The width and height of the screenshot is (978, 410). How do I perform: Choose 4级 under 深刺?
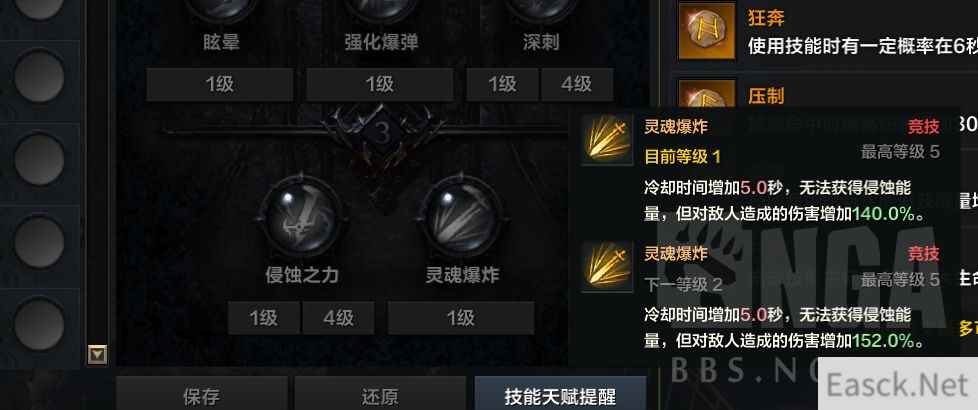(577, 84)
